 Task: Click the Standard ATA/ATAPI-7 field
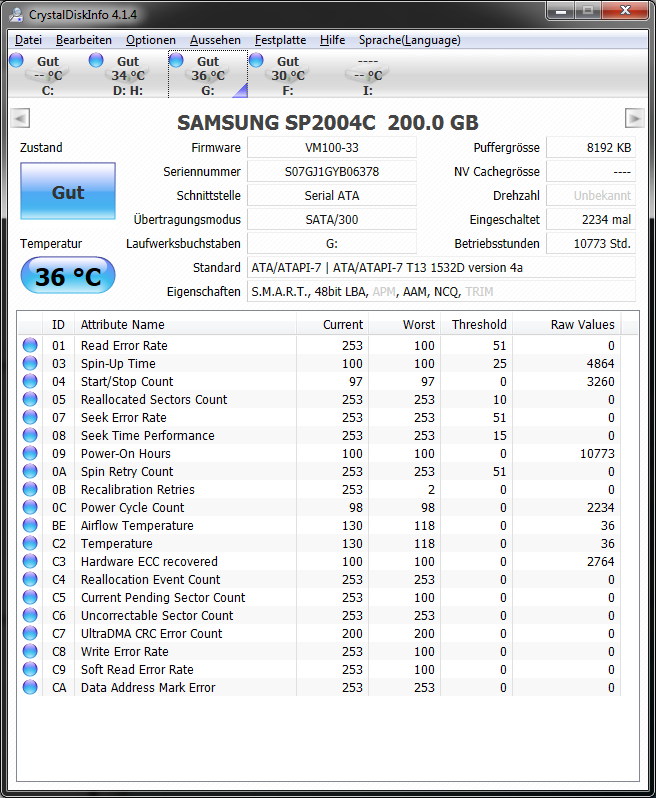point(441,267)
